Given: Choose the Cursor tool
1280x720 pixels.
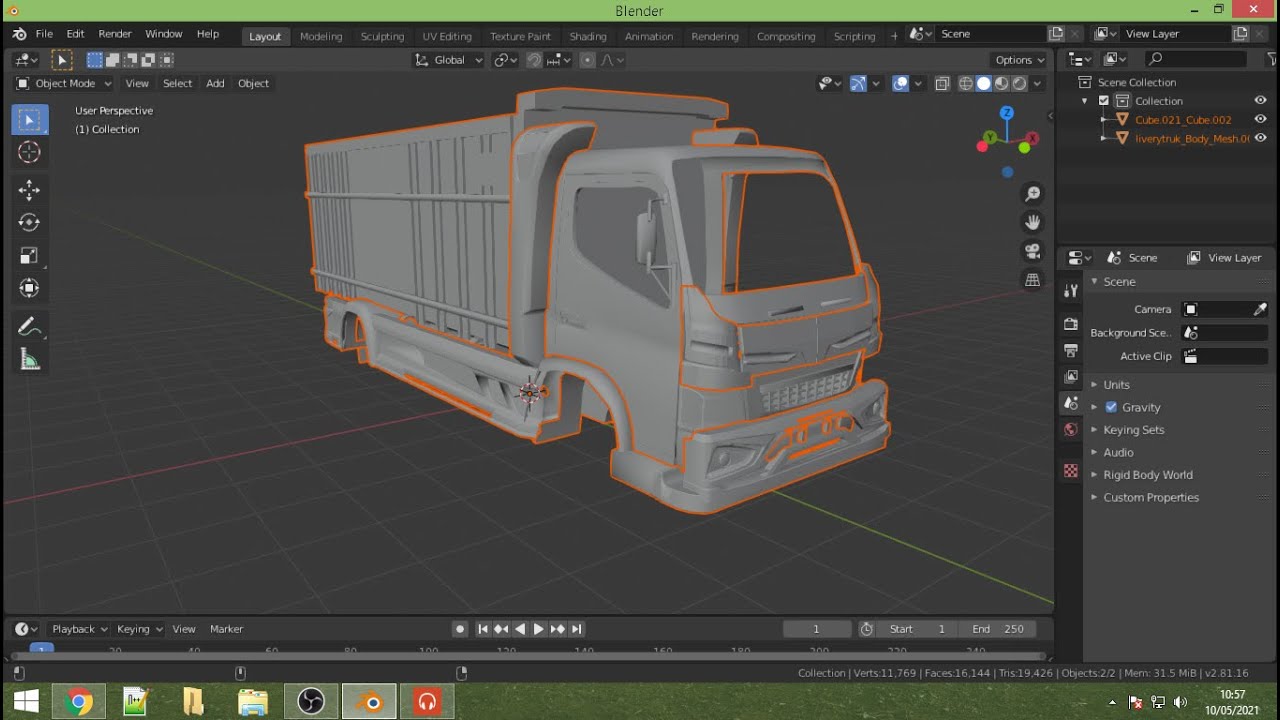Looking at the screenshot, I should click(29, 152).
